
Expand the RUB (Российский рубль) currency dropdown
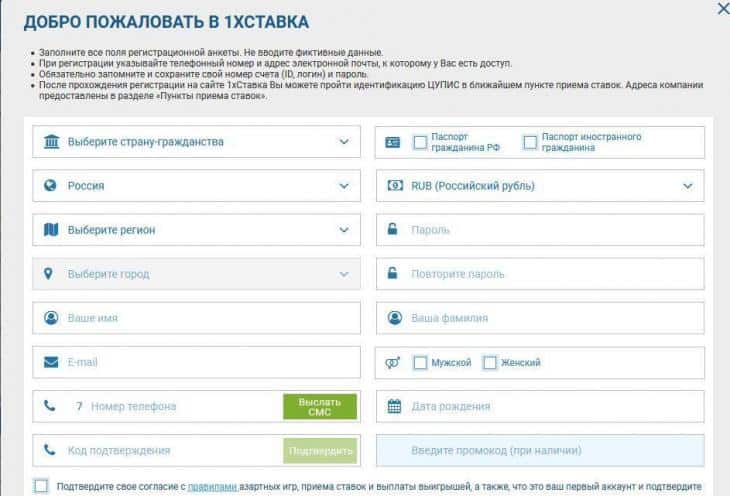[540, 186]
